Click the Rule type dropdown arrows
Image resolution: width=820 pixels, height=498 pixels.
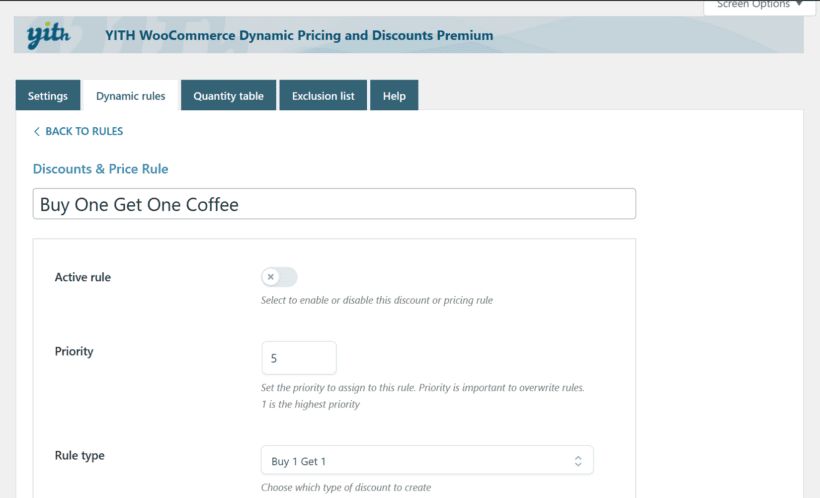(578, 461)
